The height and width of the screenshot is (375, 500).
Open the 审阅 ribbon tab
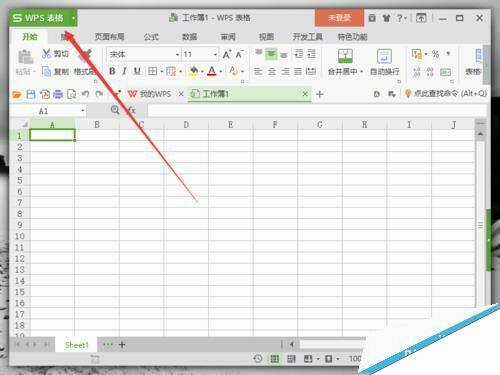tap(228, 37)
